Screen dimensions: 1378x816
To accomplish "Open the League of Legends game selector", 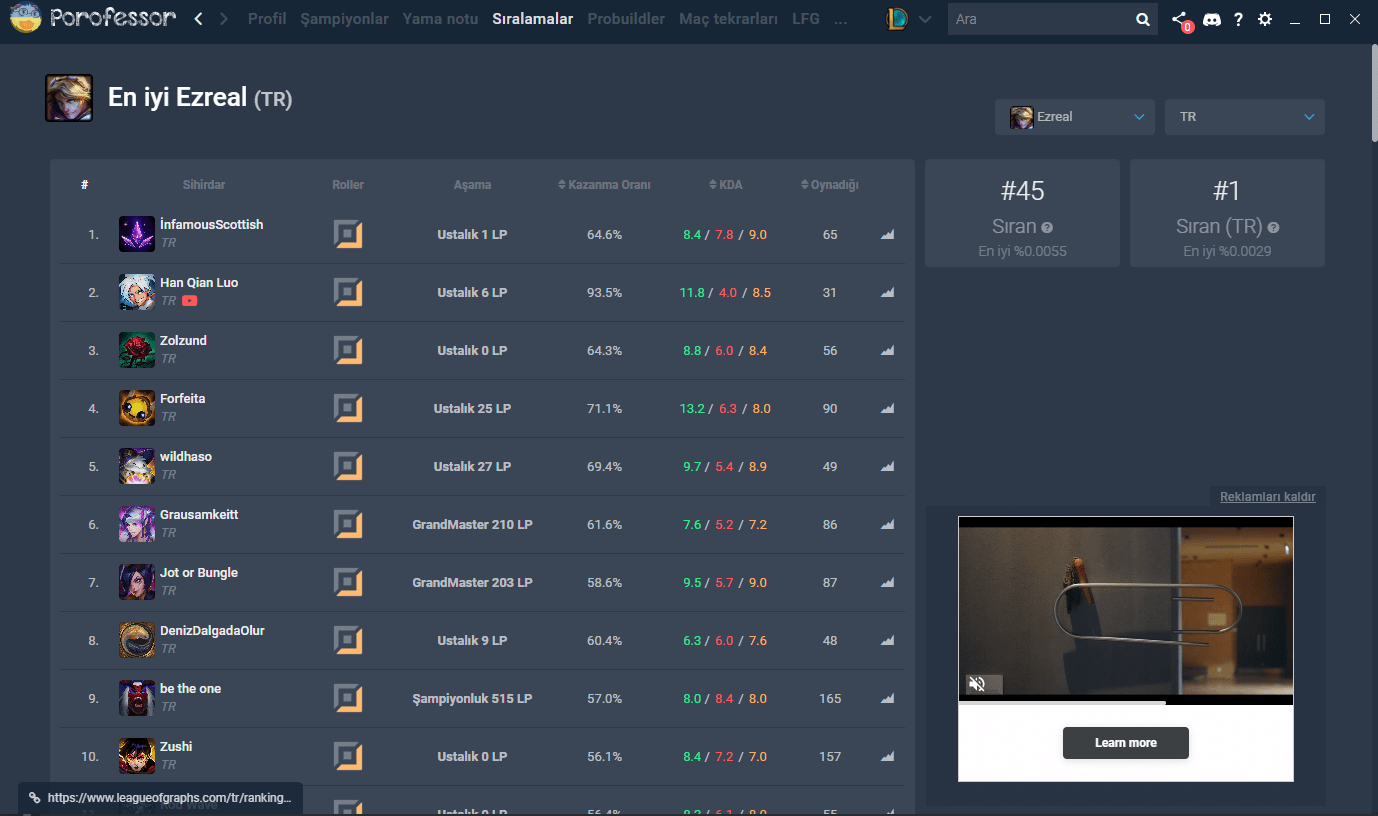I will 908,19.
